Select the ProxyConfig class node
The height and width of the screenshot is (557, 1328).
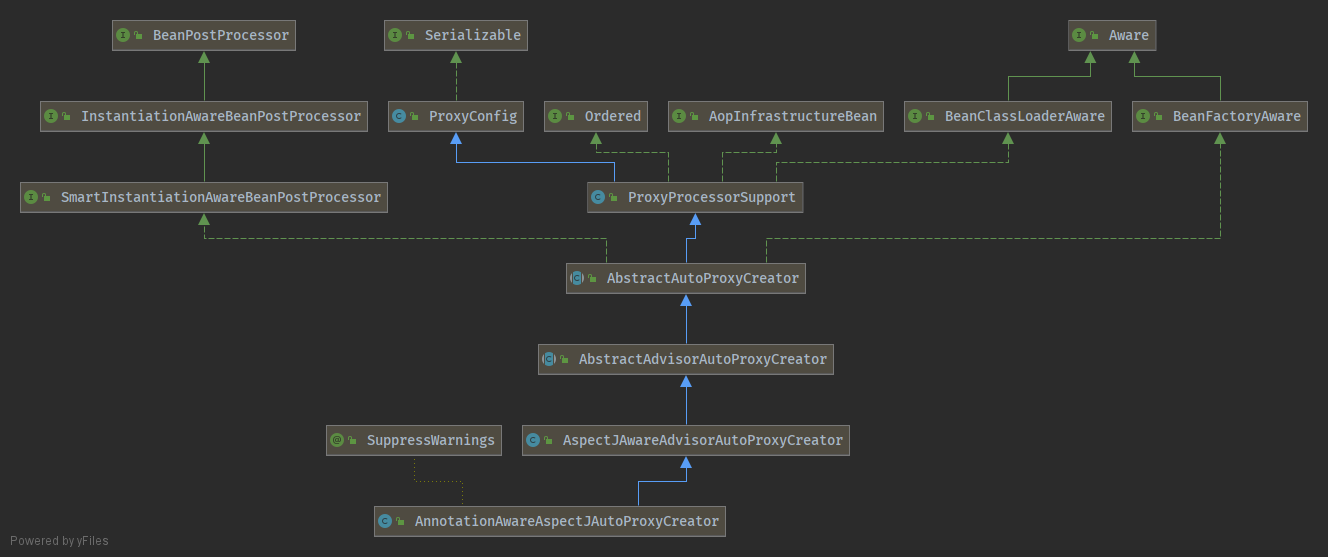coord(457,116)
